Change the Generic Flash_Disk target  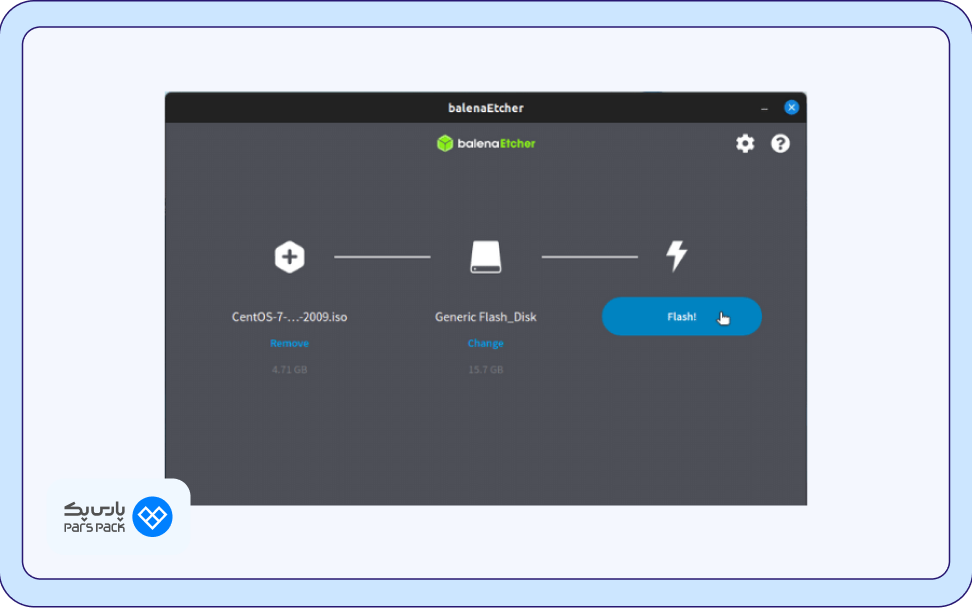click(485, 343)
